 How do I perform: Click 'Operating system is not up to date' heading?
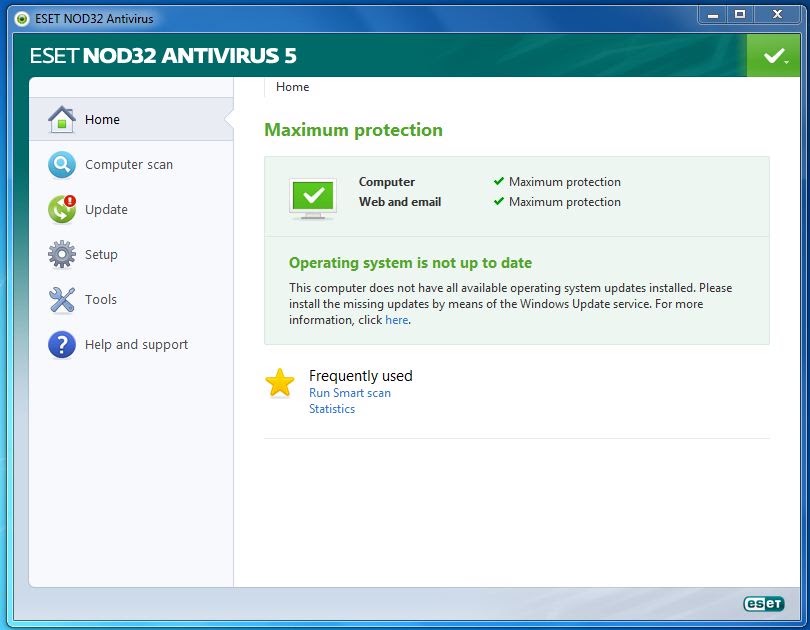[x=410, y=263]
